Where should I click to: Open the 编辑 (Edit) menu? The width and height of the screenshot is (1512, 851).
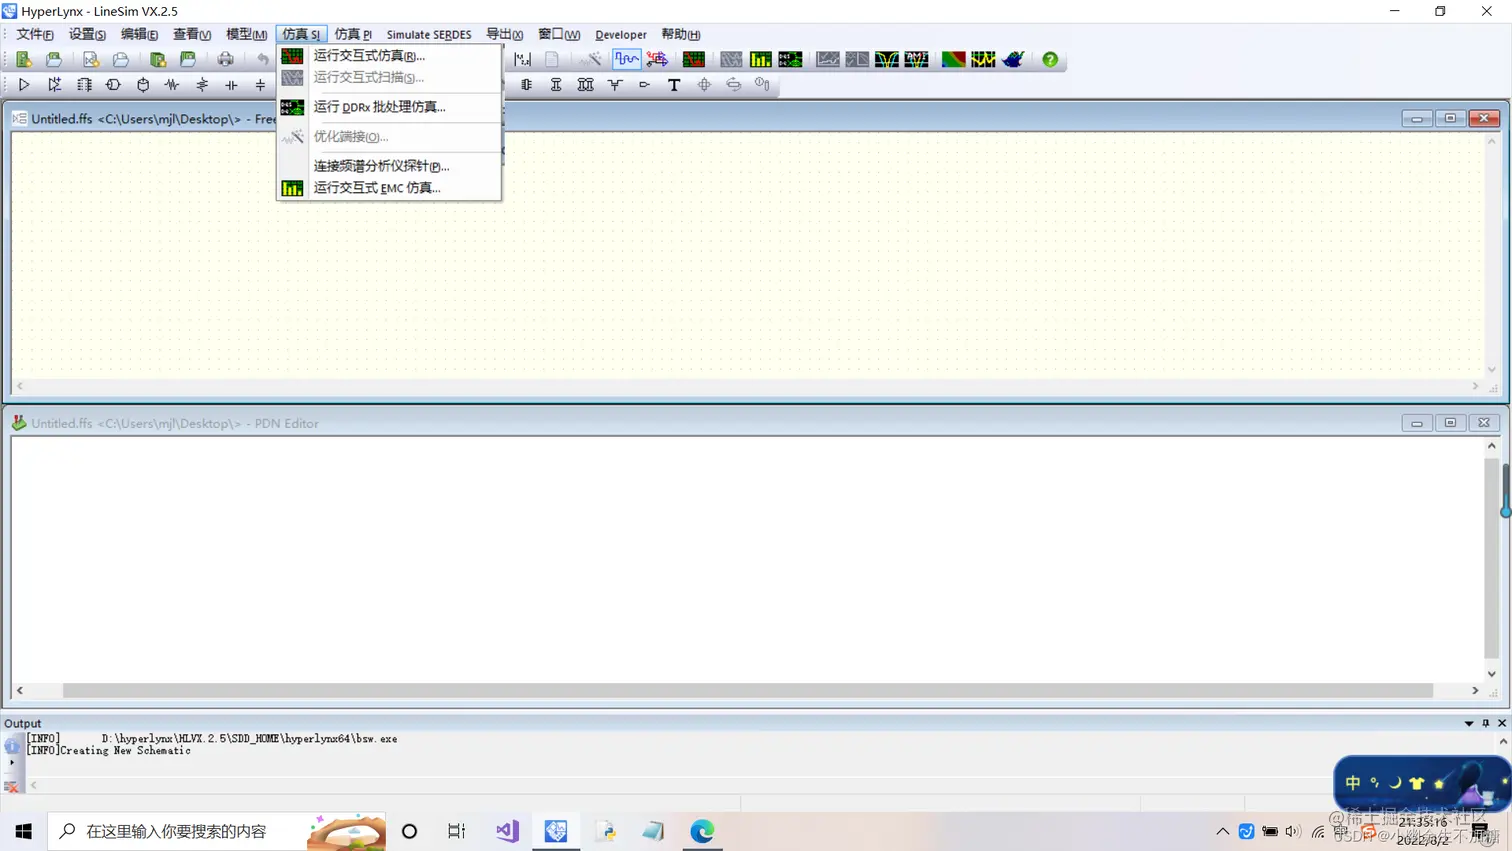[139, 34]
